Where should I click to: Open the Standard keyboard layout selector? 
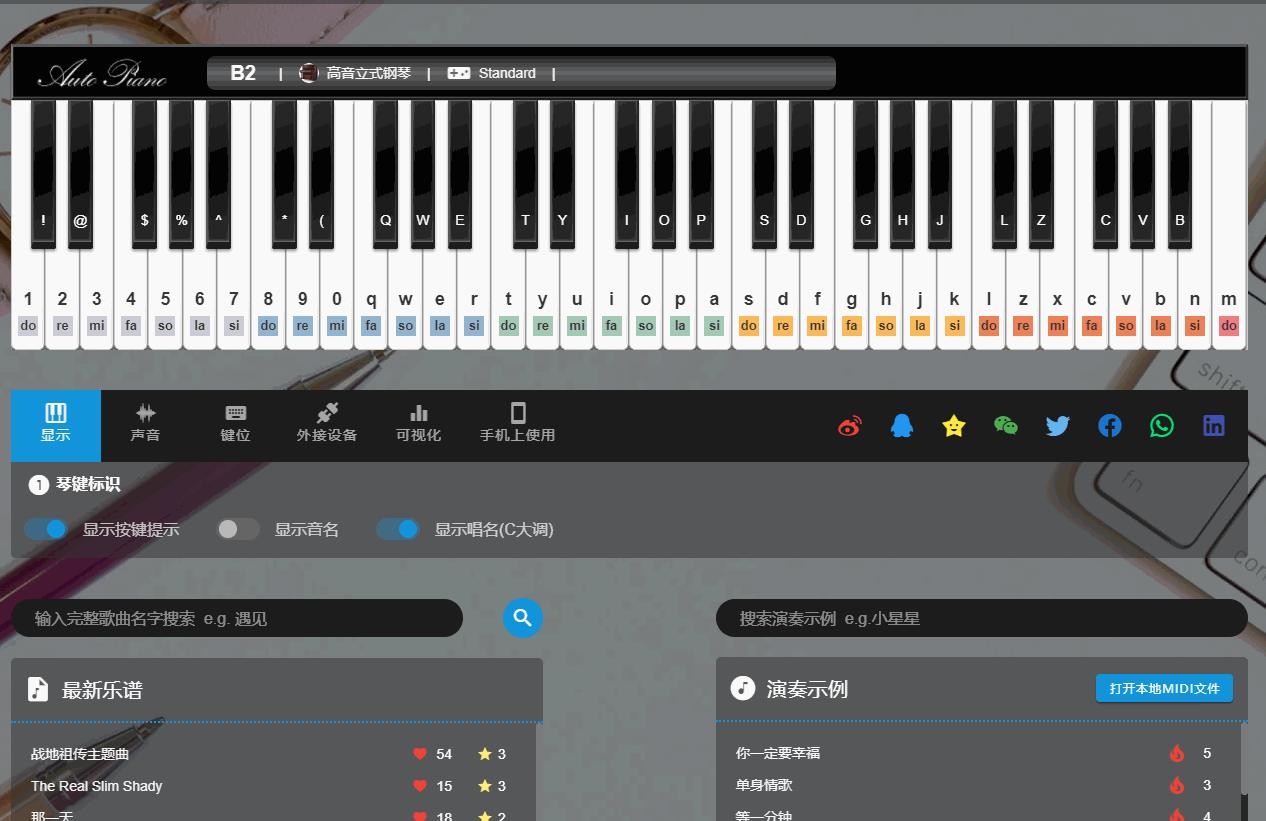click(492, 73)
